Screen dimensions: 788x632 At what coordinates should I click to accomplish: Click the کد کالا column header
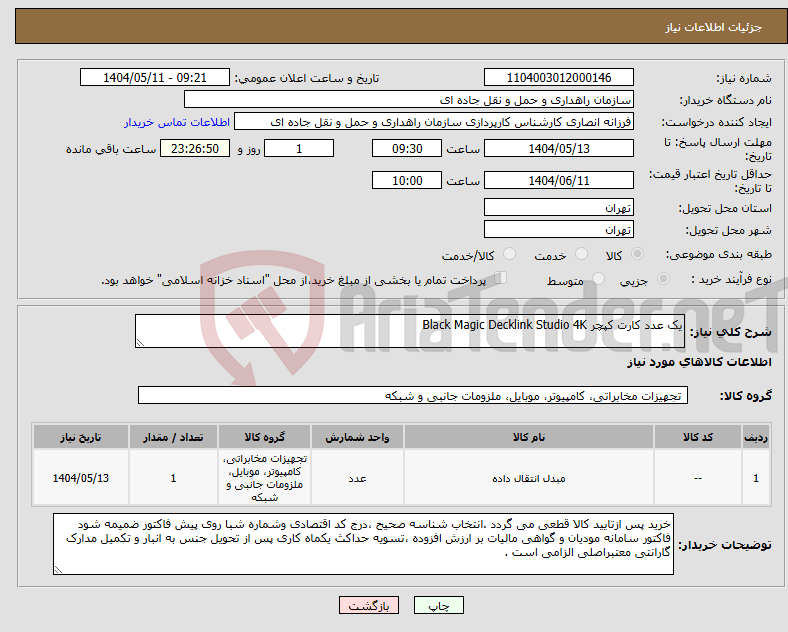point(698,437)
